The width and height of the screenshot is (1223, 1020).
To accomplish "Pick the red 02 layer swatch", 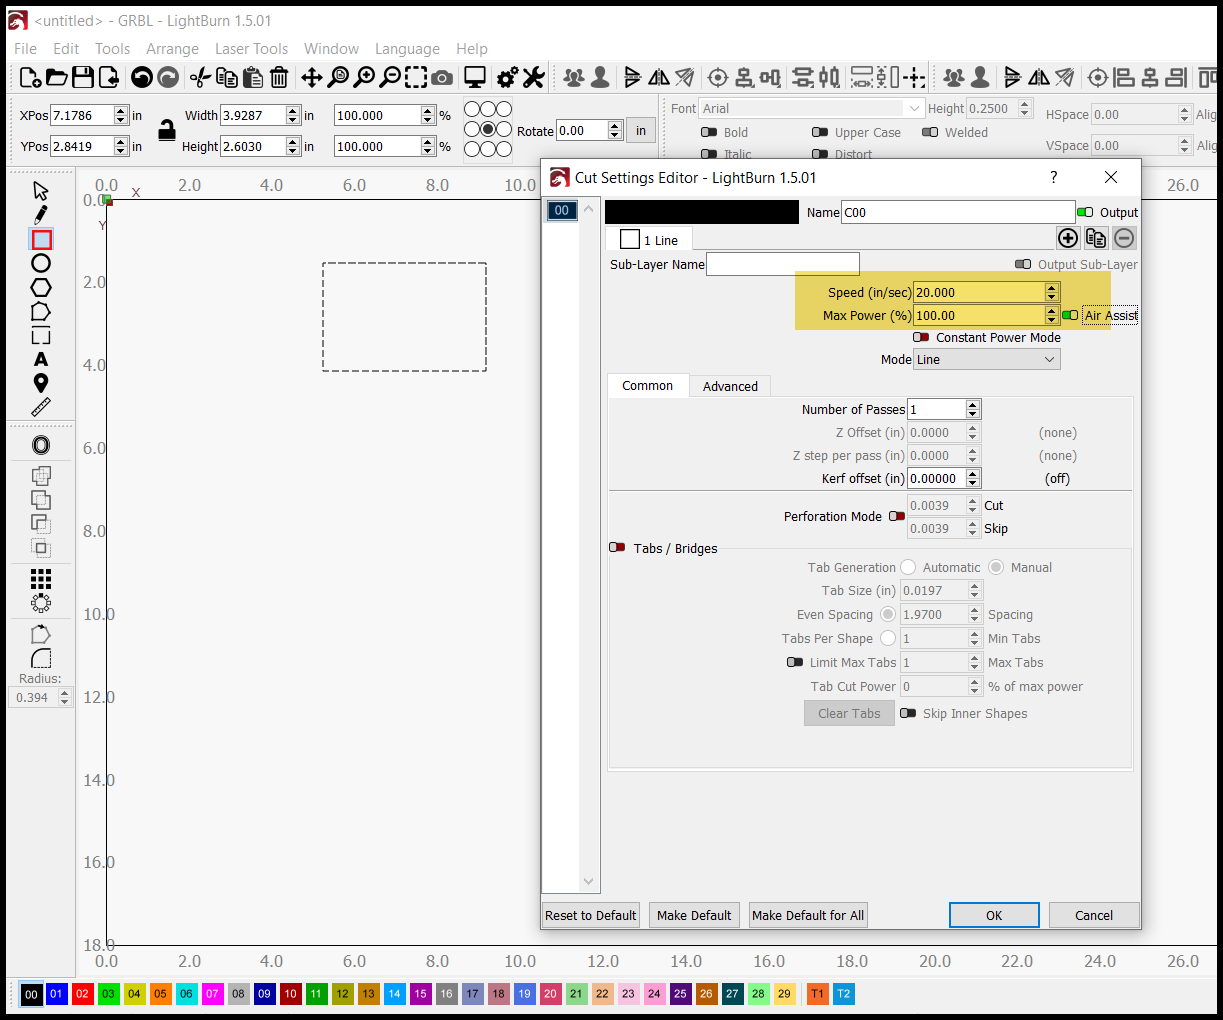I will (83, 993).
